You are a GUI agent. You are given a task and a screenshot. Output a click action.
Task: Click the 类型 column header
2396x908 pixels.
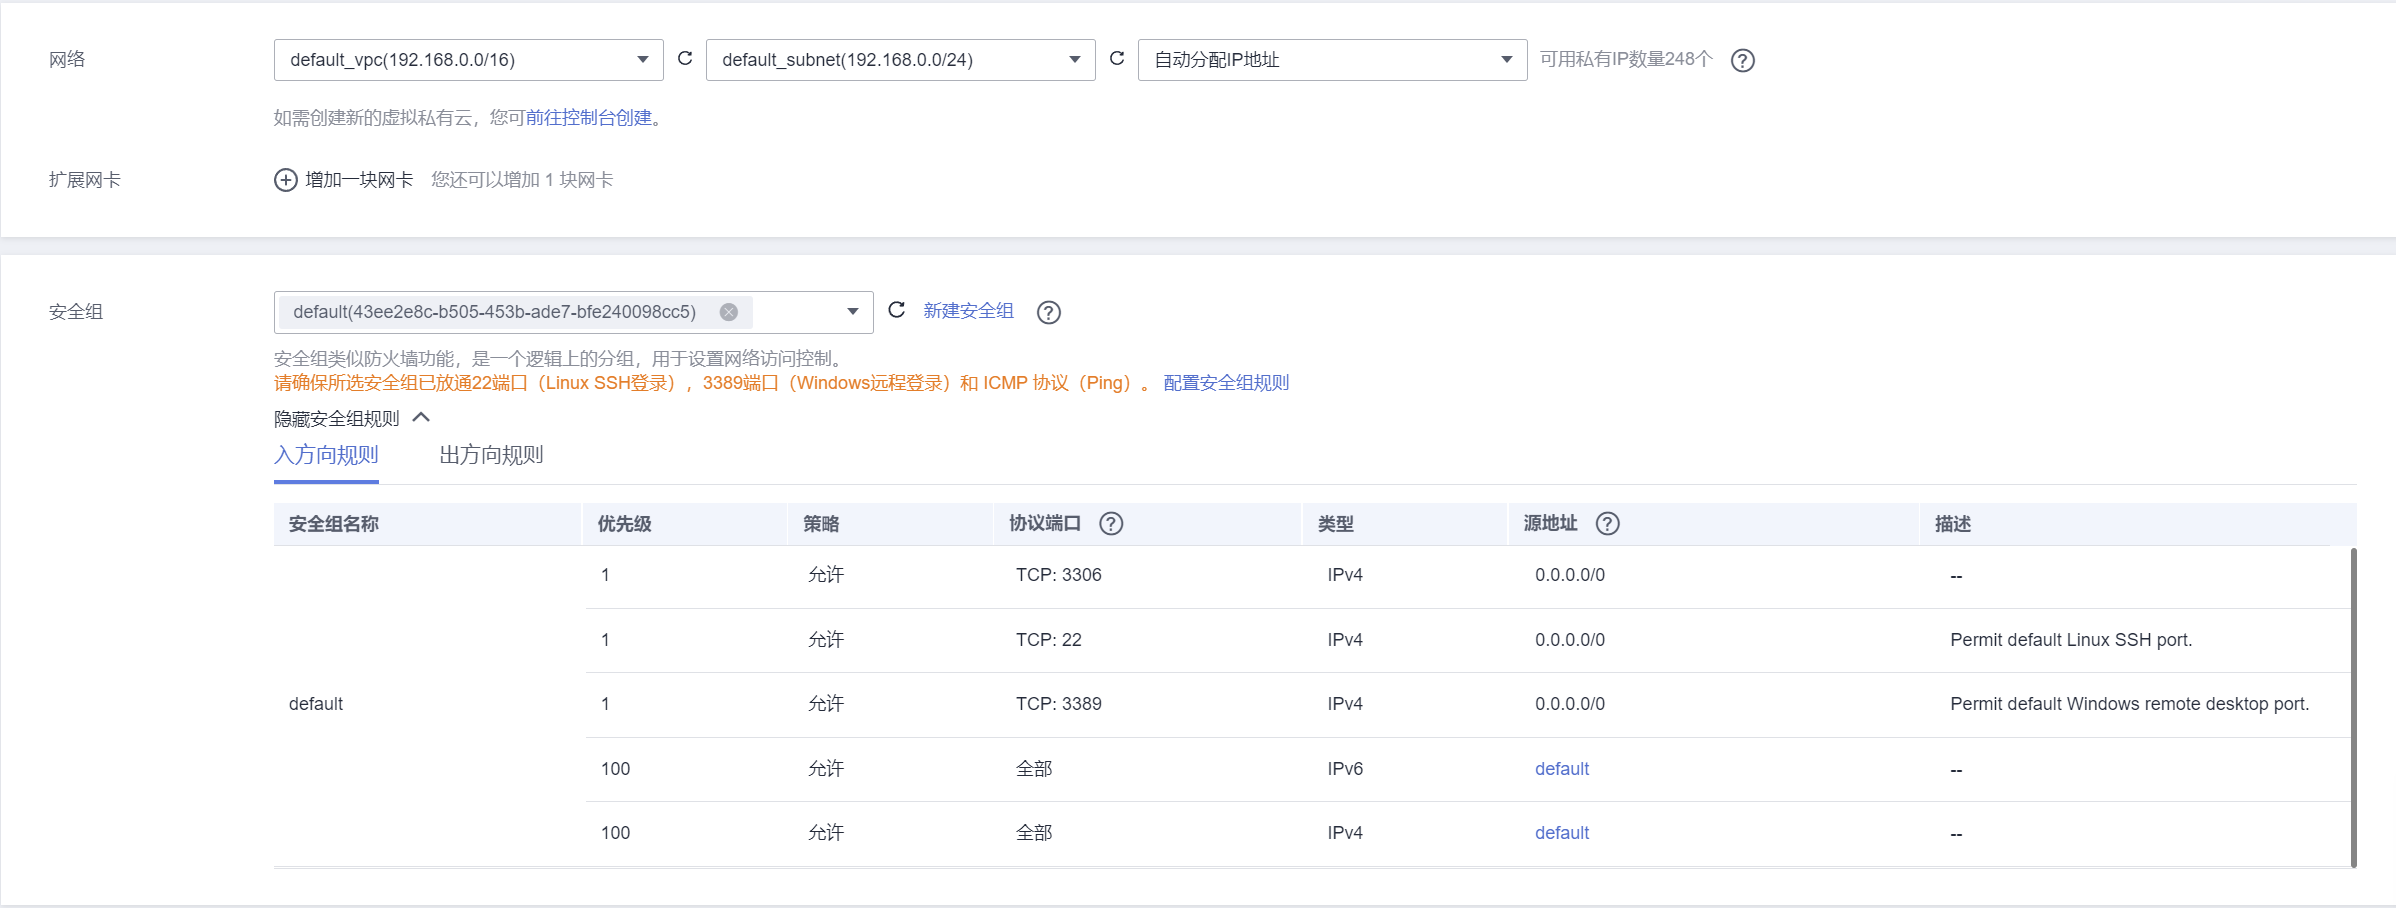[x=1335, y=524]
